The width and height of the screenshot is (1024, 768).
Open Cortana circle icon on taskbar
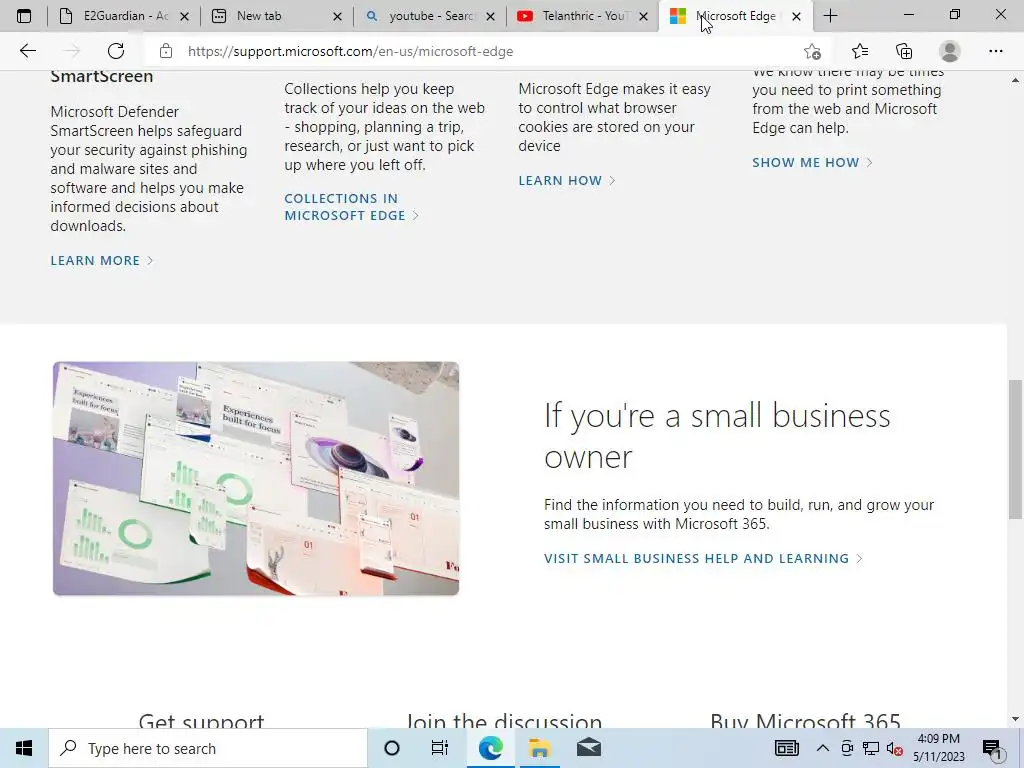(x=392, y=748)
